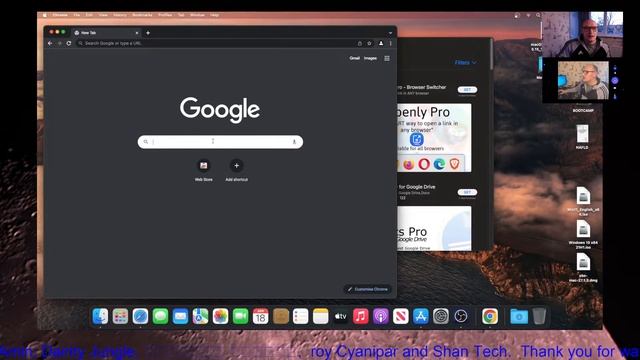
Task: Click the share icon in address bar
Action: pyautogui.click(x=360, y=43)
